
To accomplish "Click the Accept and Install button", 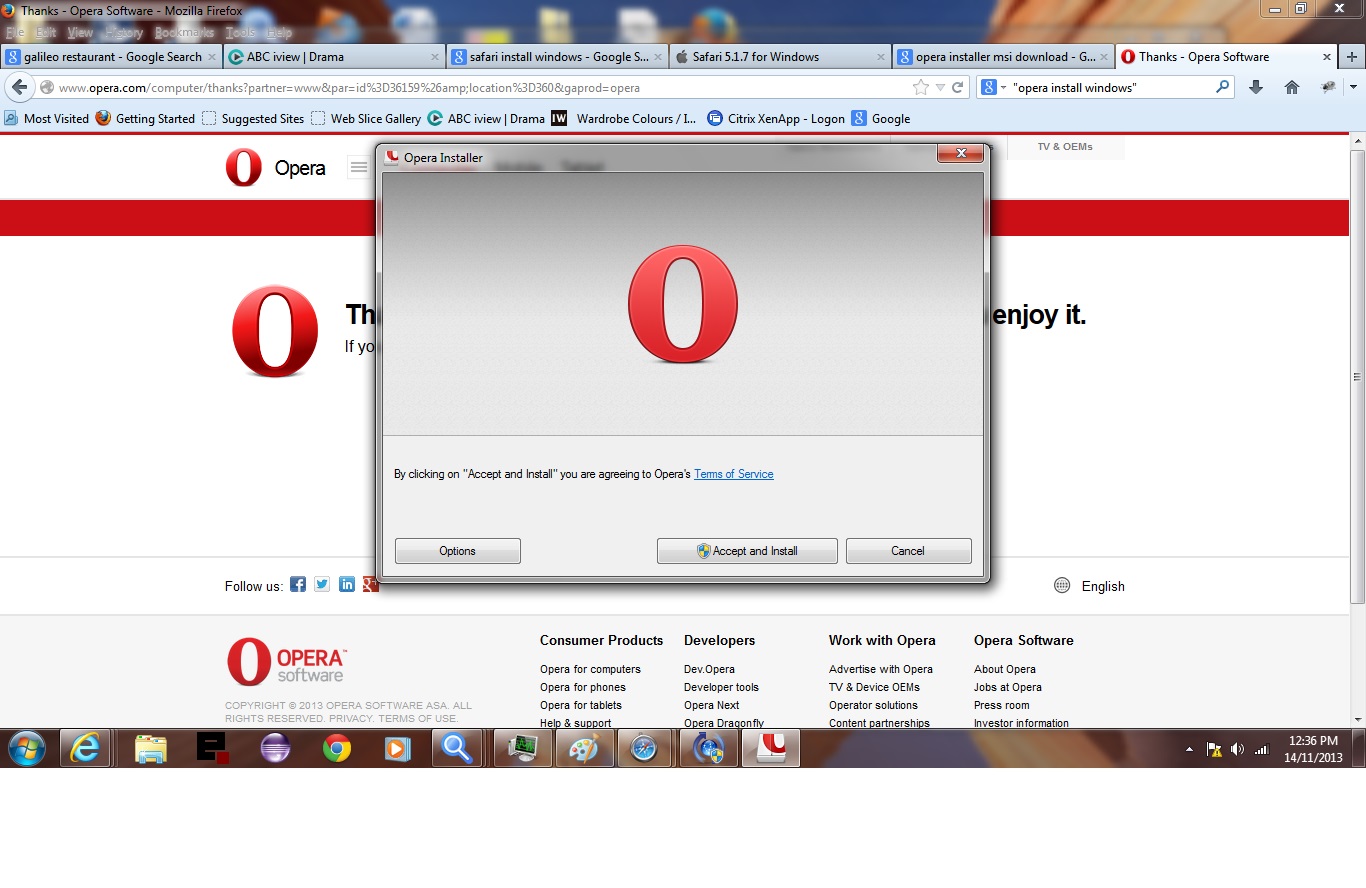I will [747, 551].
